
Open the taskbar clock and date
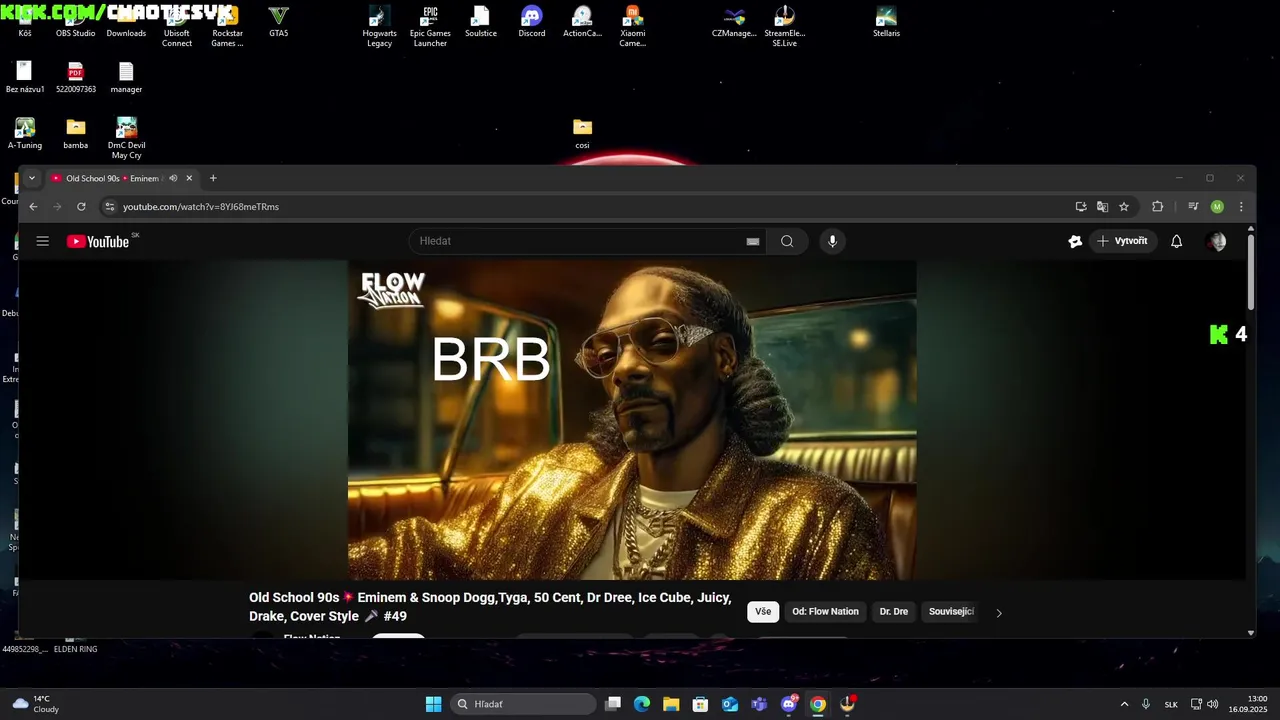pos(1250,704)
